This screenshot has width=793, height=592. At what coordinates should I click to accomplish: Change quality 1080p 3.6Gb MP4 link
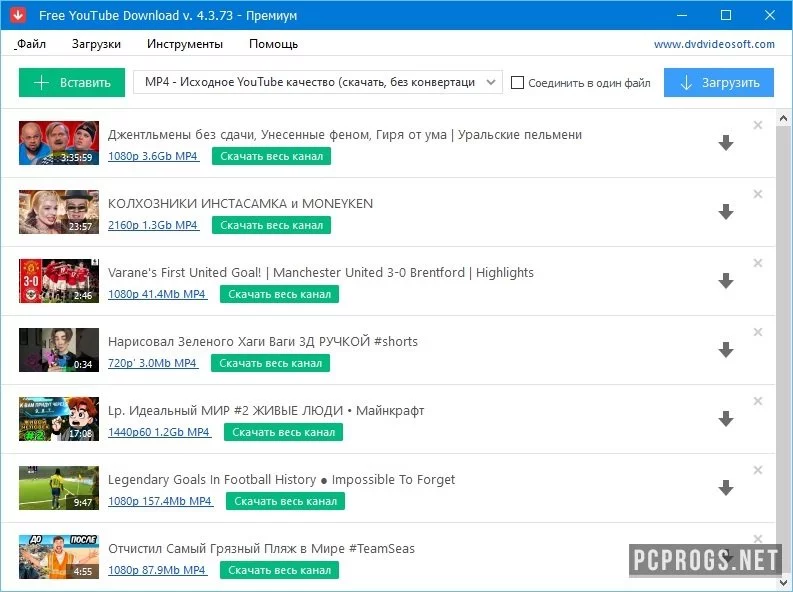pos(153,156)
